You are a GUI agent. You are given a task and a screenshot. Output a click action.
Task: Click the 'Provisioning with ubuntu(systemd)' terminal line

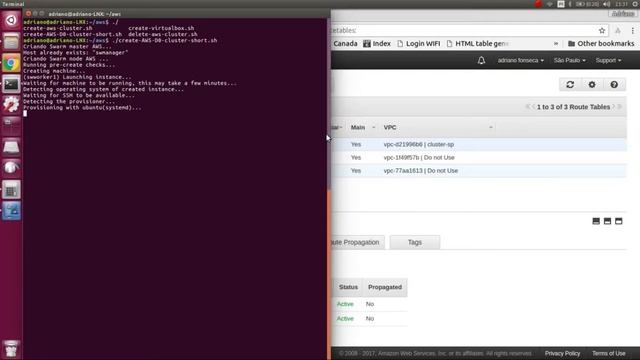[82, 108]
